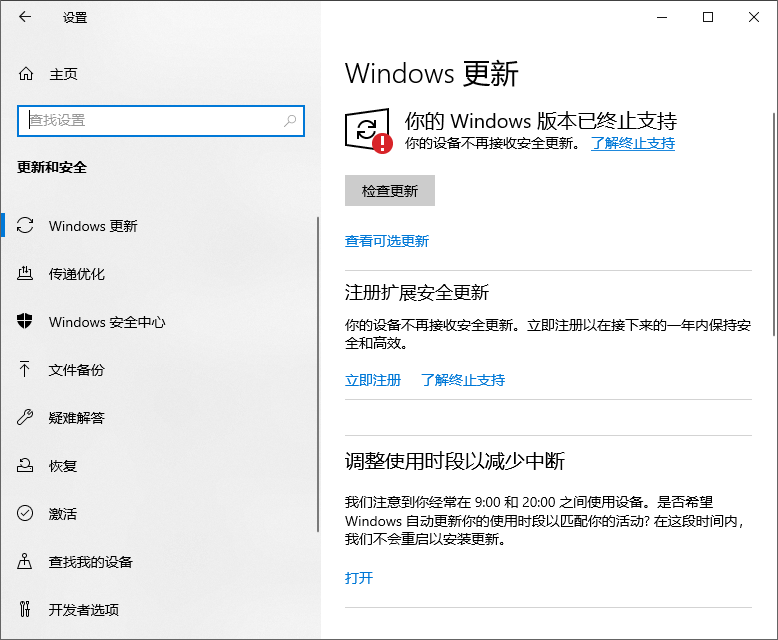
Task: Click the 传递优化 icon
Action: [25, 273]
